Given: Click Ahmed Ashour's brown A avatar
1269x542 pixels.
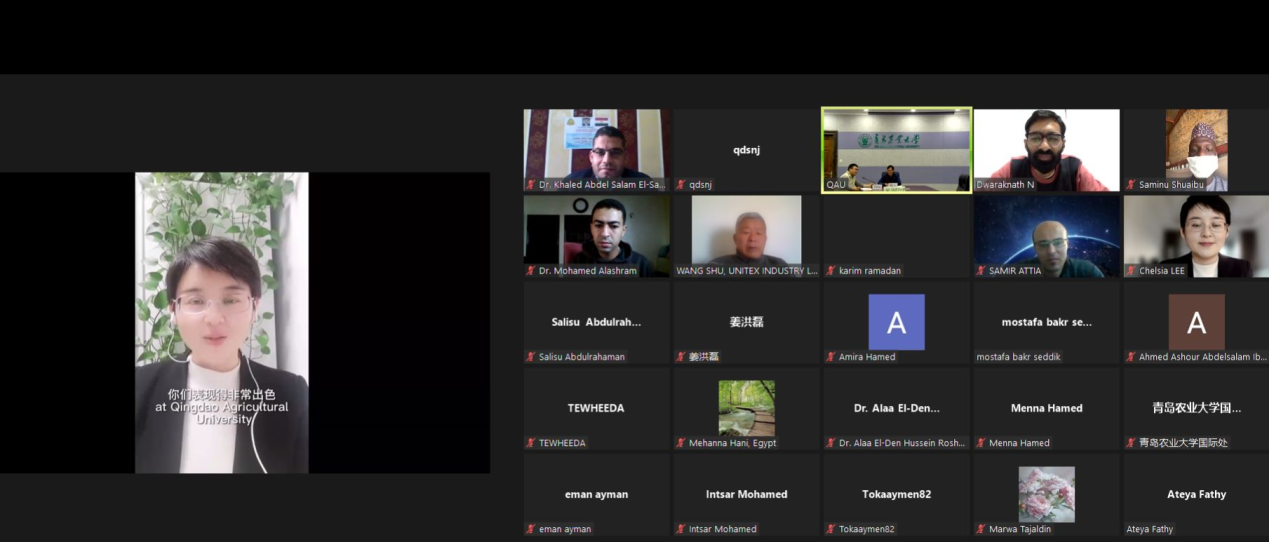Looking at the screenshot, I should pos(1196,322).
